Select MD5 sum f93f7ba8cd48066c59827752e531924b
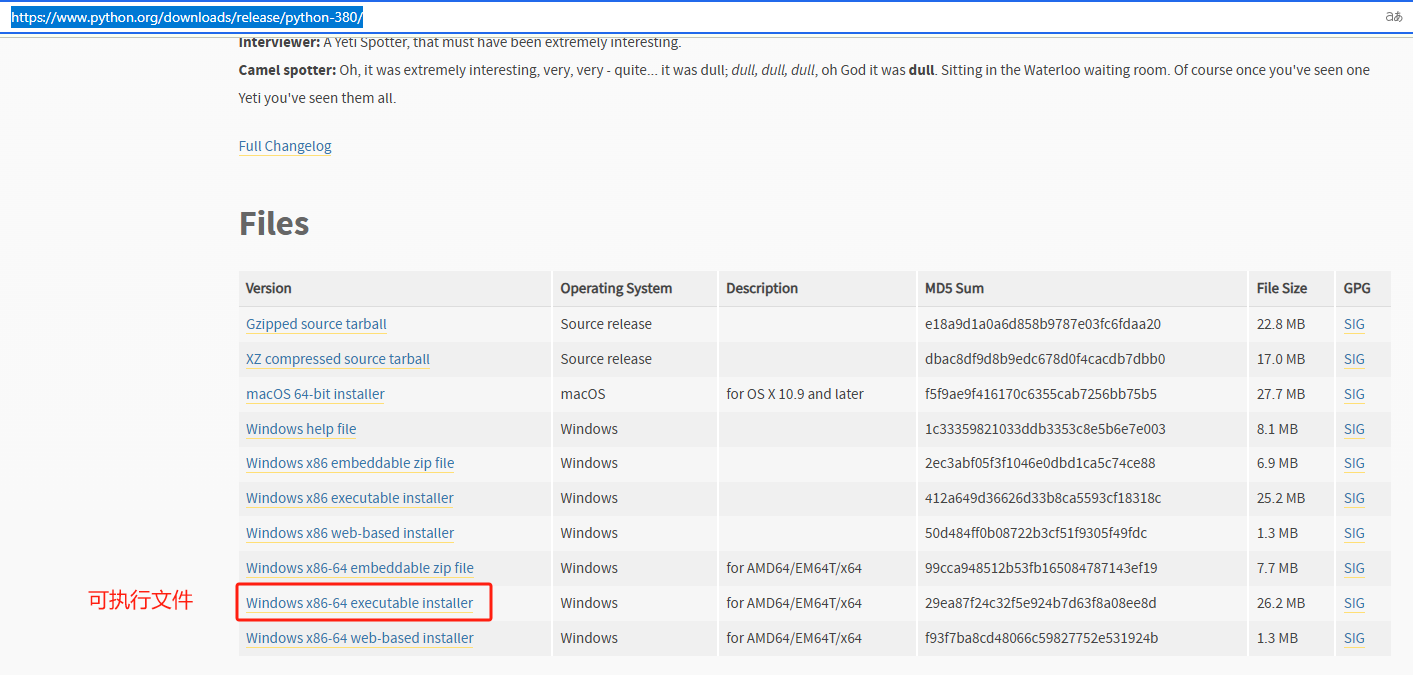1413x675 pixels. [1042, 638]
